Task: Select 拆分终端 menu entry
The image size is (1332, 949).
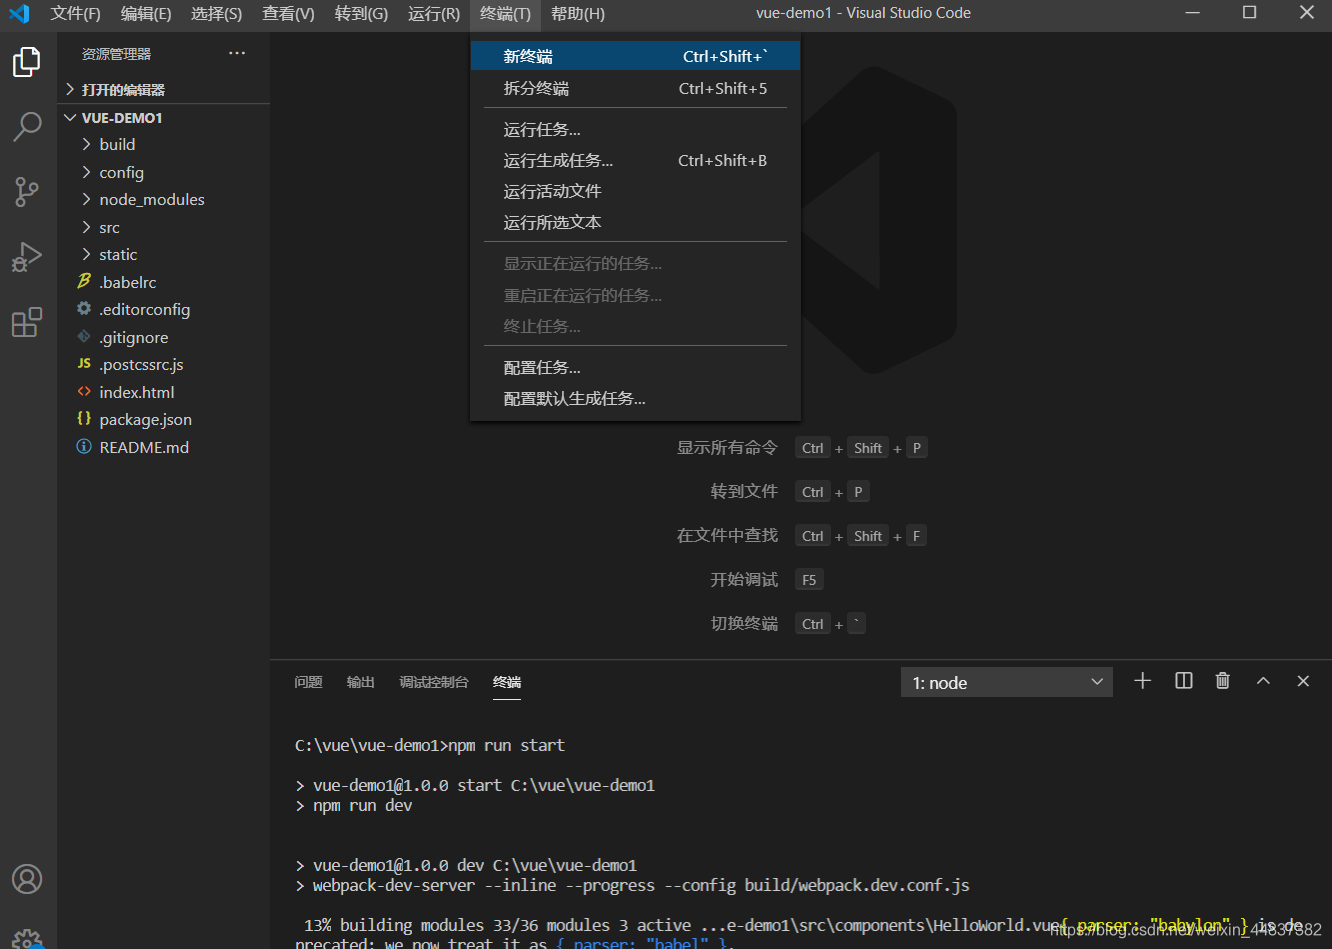Action: coord(635,88)
